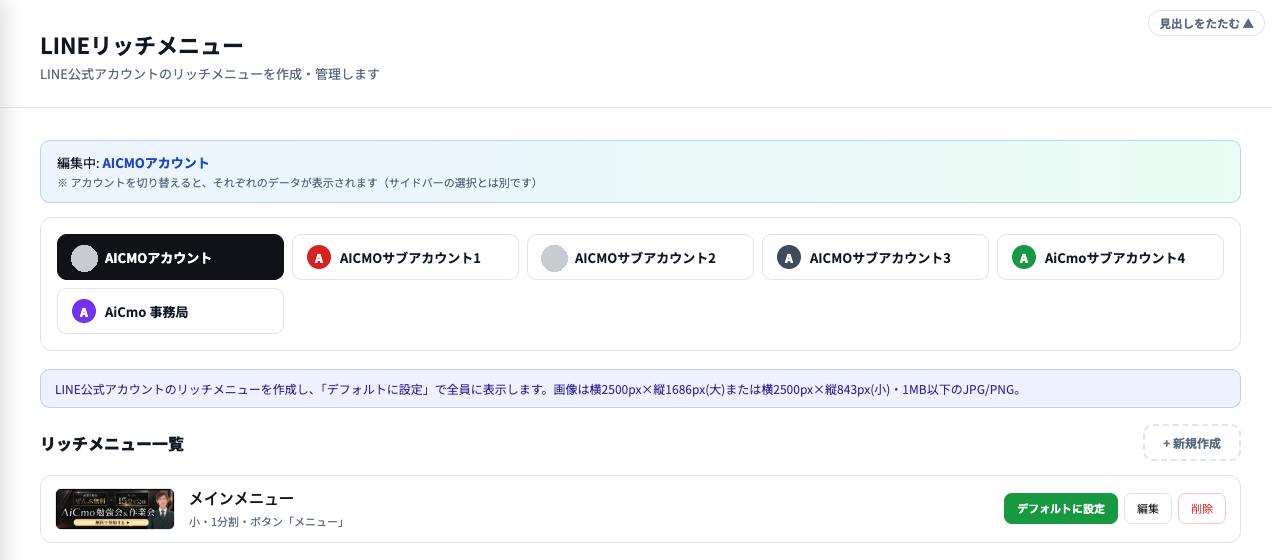
Task: Open the メインメニュー thumbnail image
Action: pos(115,509)
